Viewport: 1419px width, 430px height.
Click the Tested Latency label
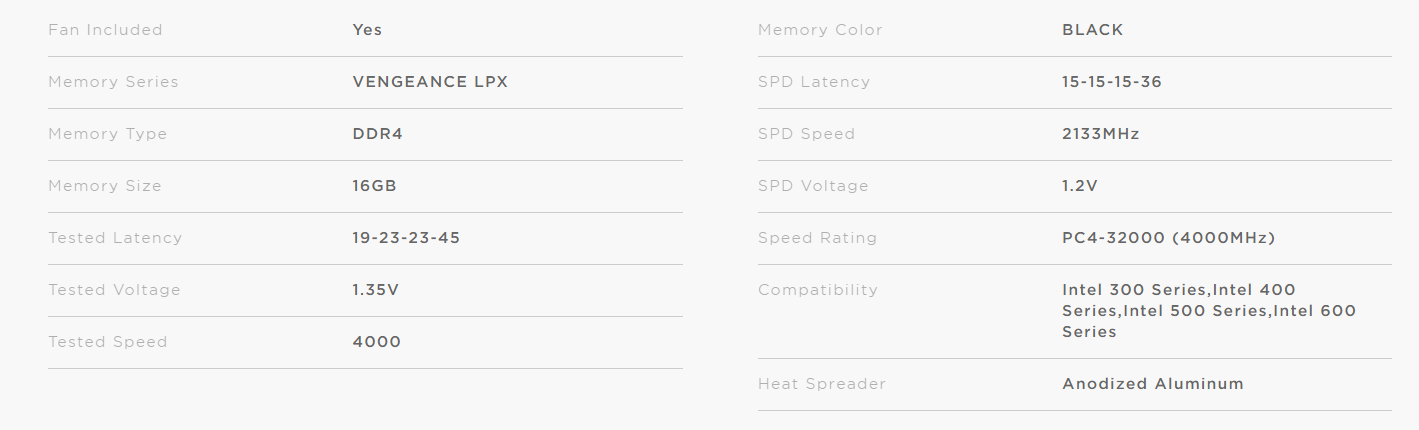click(115, 238)
